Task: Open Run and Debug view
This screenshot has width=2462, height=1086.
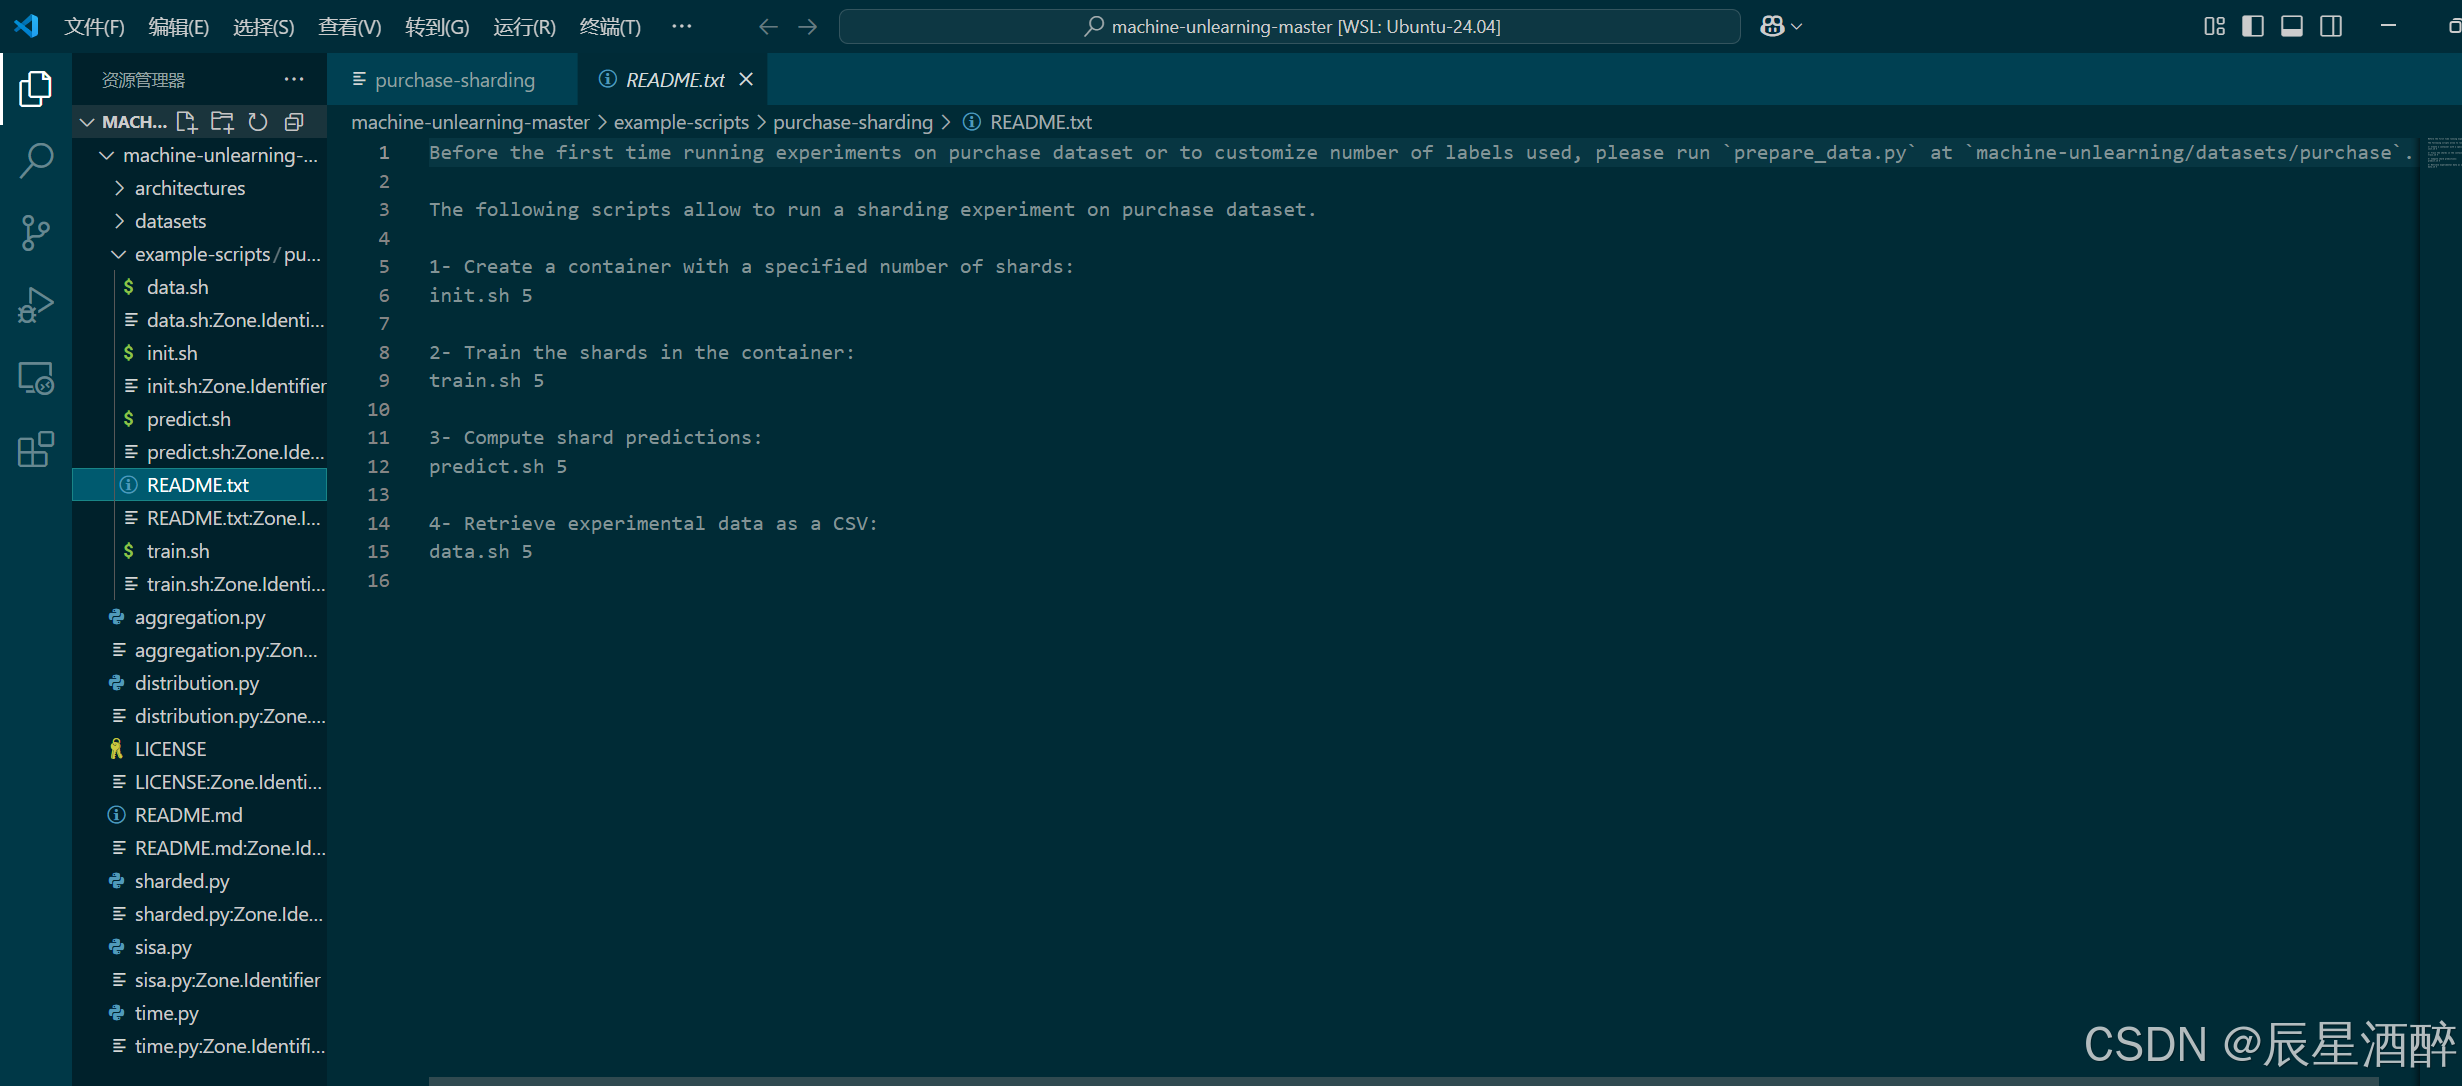Action: [36, 305]
